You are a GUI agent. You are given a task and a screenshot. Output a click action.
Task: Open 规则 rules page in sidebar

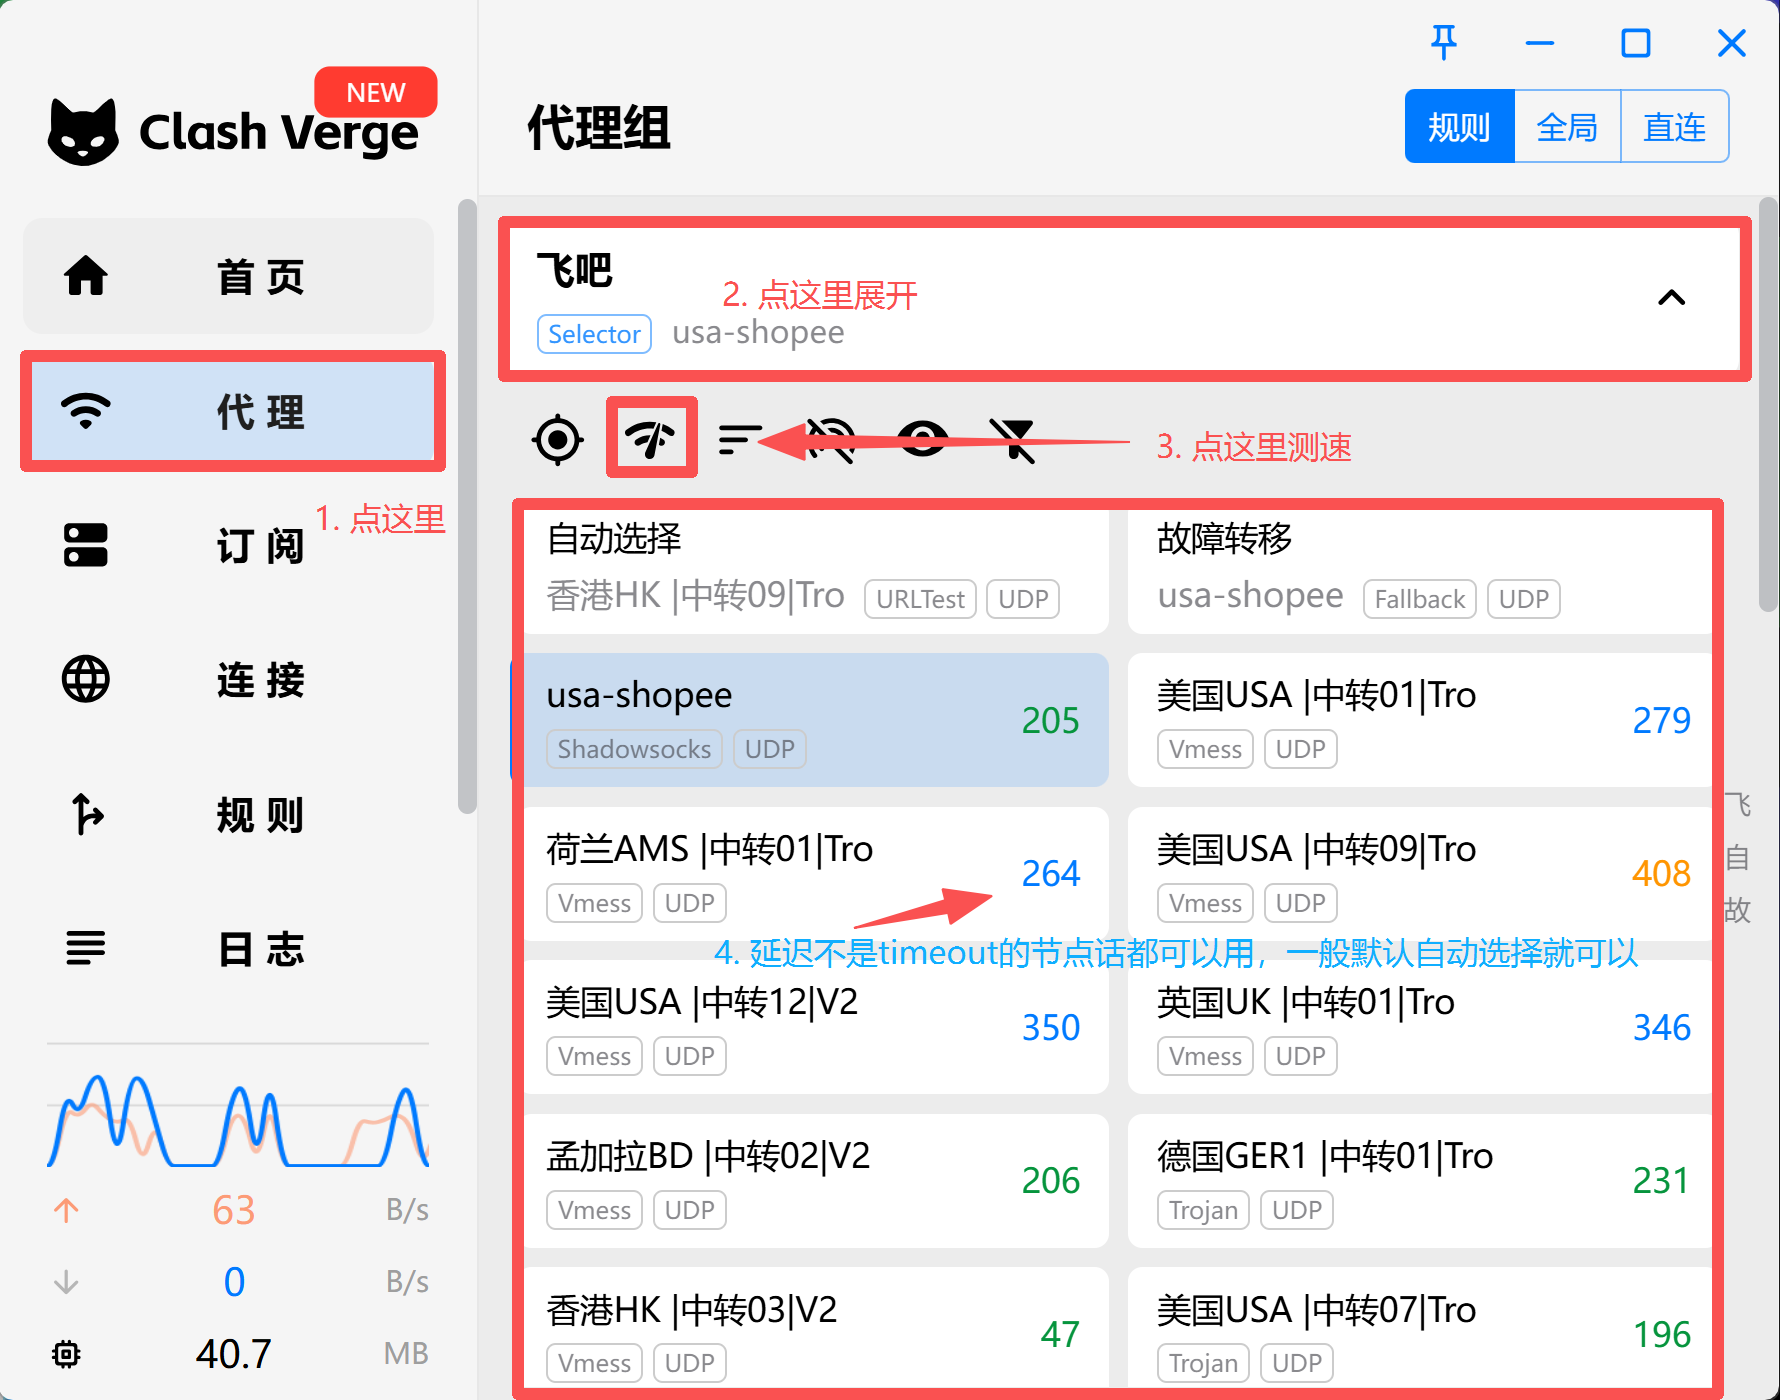pyautogui.click(x=229, y=815)
